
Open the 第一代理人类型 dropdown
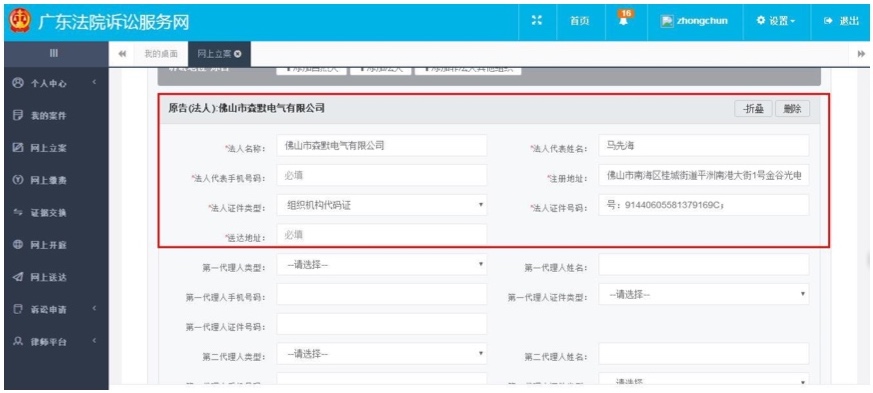click(381, 264)
